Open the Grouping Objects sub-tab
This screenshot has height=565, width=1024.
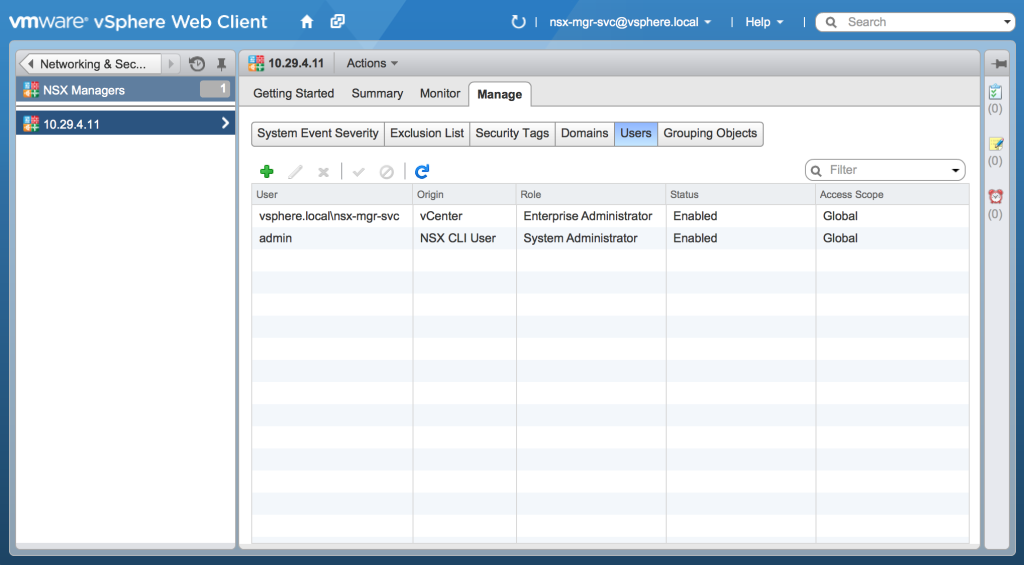pyautogui.click(x=710, y=133)
